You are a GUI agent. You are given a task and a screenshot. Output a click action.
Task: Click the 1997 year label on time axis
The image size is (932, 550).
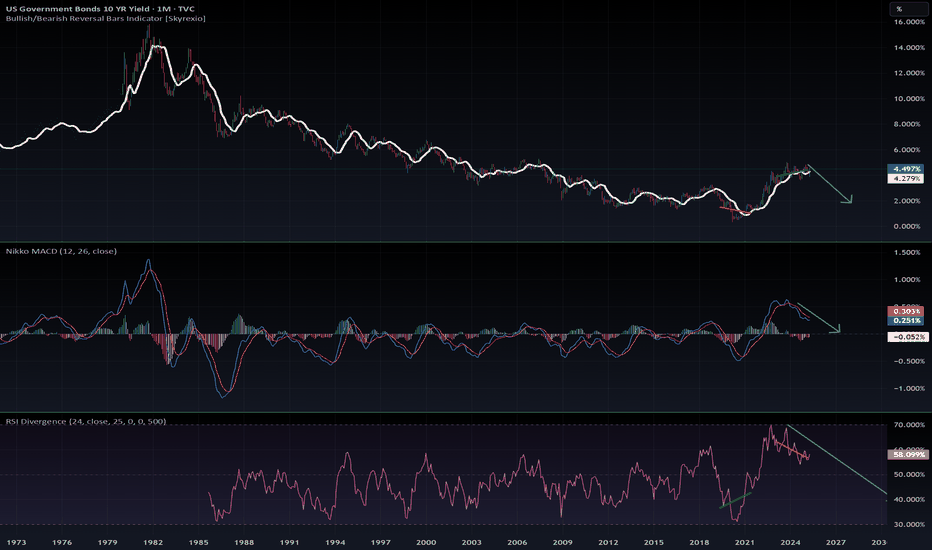click(x=380, y=542)
